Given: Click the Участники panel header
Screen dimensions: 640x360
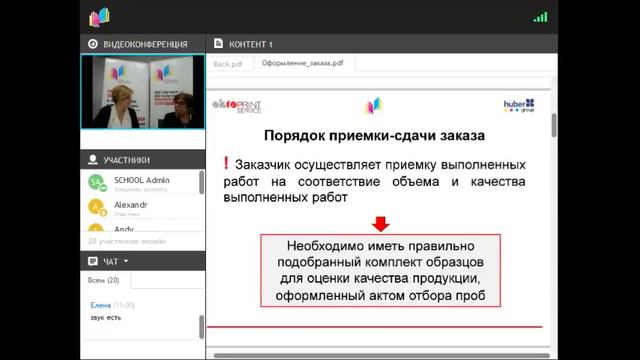Looking at the screenshot, I should click(x=143, y=160).
